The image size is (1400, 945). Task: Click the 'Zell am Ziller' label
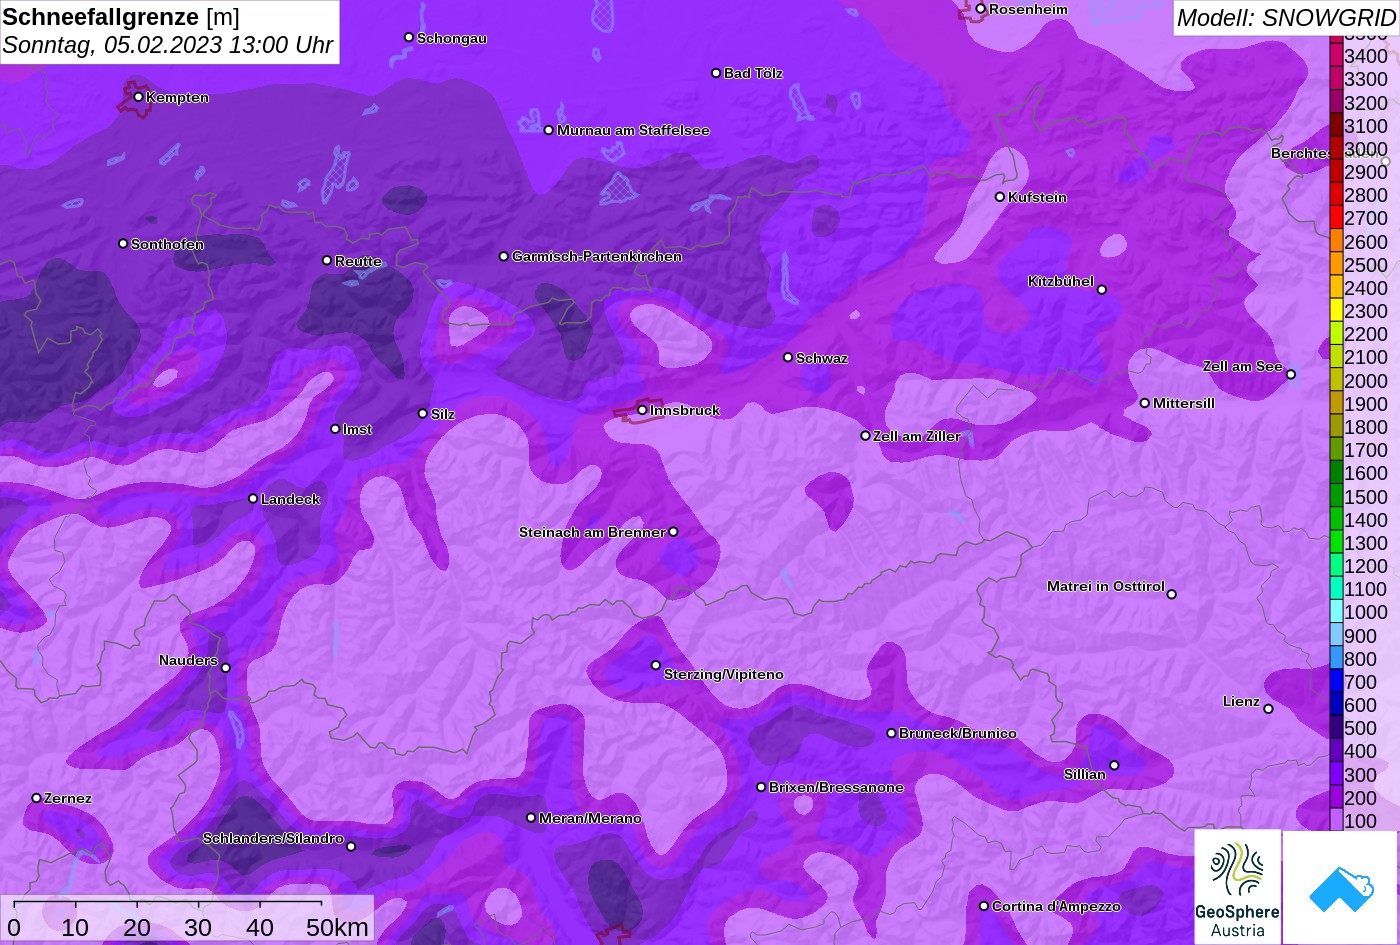[917, 436]
